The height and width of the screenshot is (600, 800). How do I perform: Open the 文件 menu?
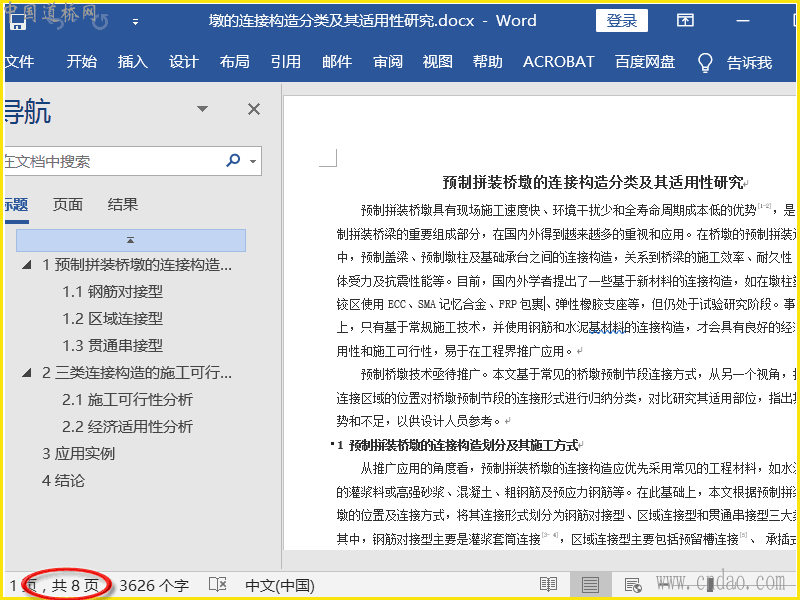(x=19, y=62)
